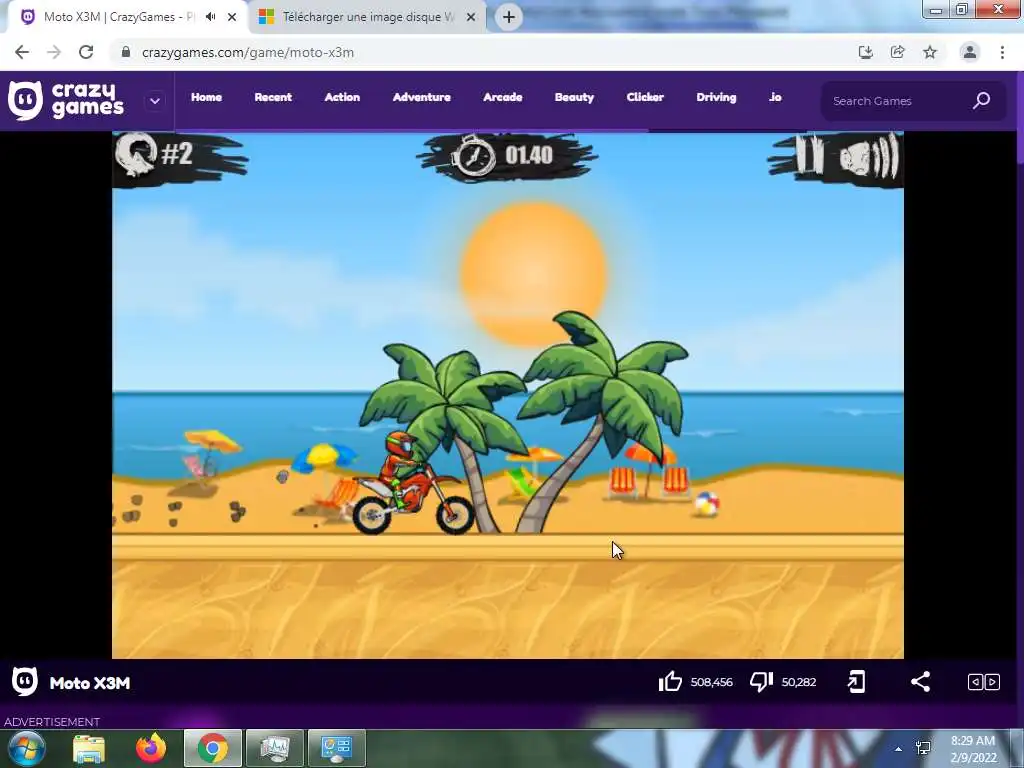Open the Driving category
The image size is (1024, 768).
[x=716, y=97]
